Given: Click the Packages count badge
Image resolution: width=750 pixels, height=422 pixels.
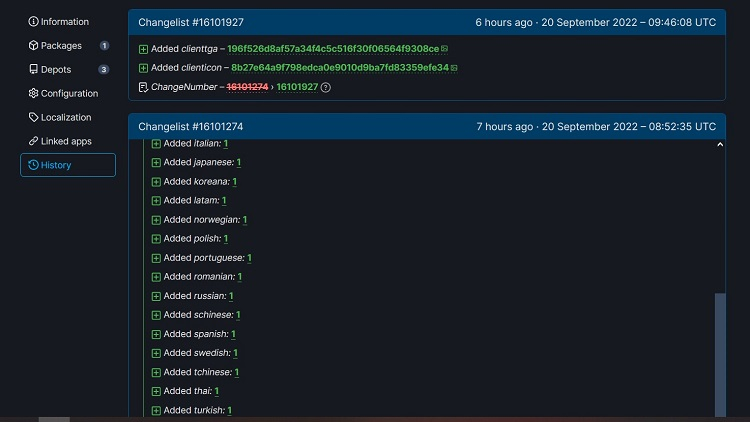Looking at the screenshot, I should point(104,45).
